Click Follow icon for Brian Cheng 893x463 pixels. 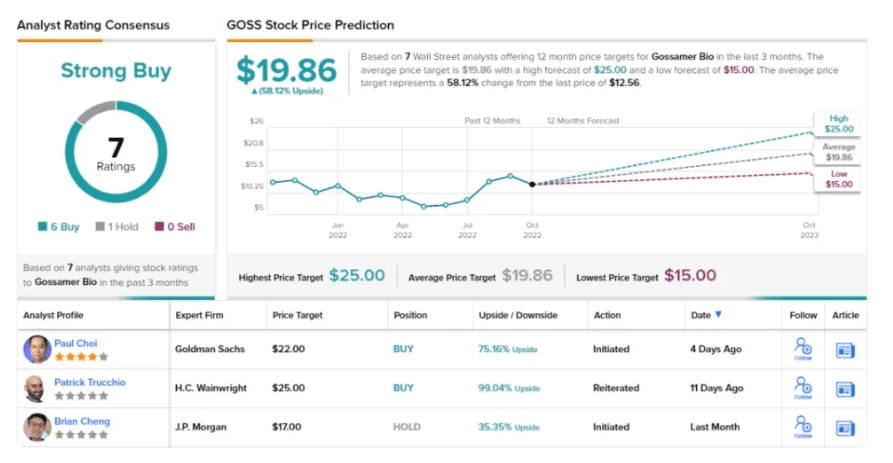pyautogui.click(x=801, y=425)
